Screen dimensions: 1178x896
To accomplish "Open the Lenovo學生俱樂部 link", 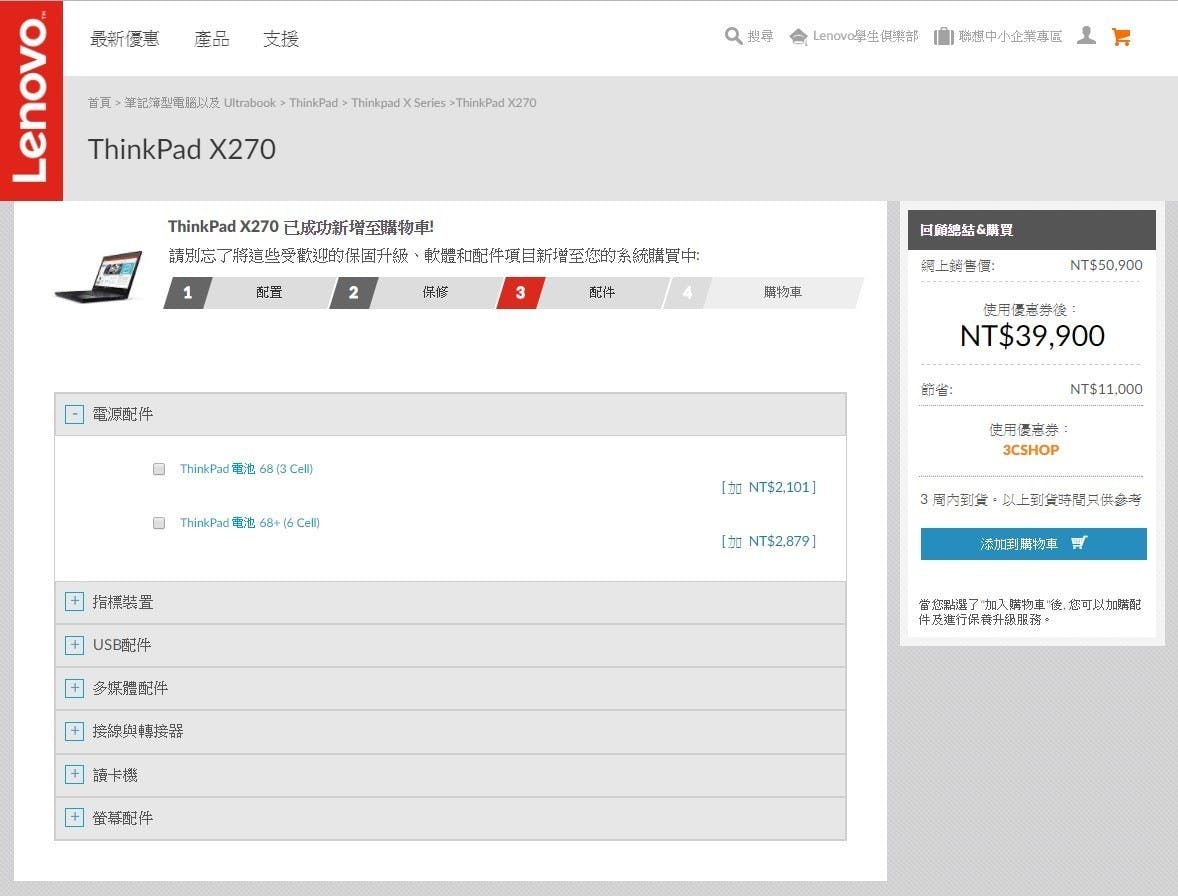I will 865,36.
